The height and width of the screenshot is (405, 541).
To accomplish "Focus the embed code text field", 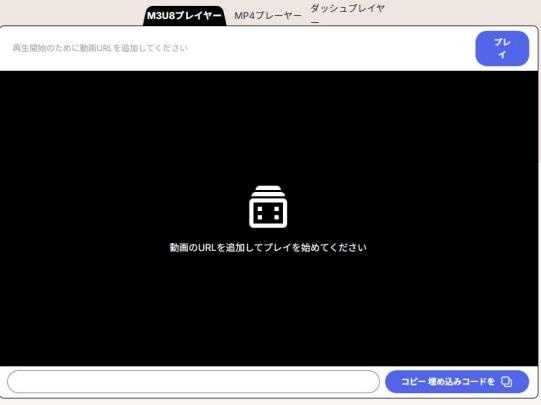I will pos(193,382).
